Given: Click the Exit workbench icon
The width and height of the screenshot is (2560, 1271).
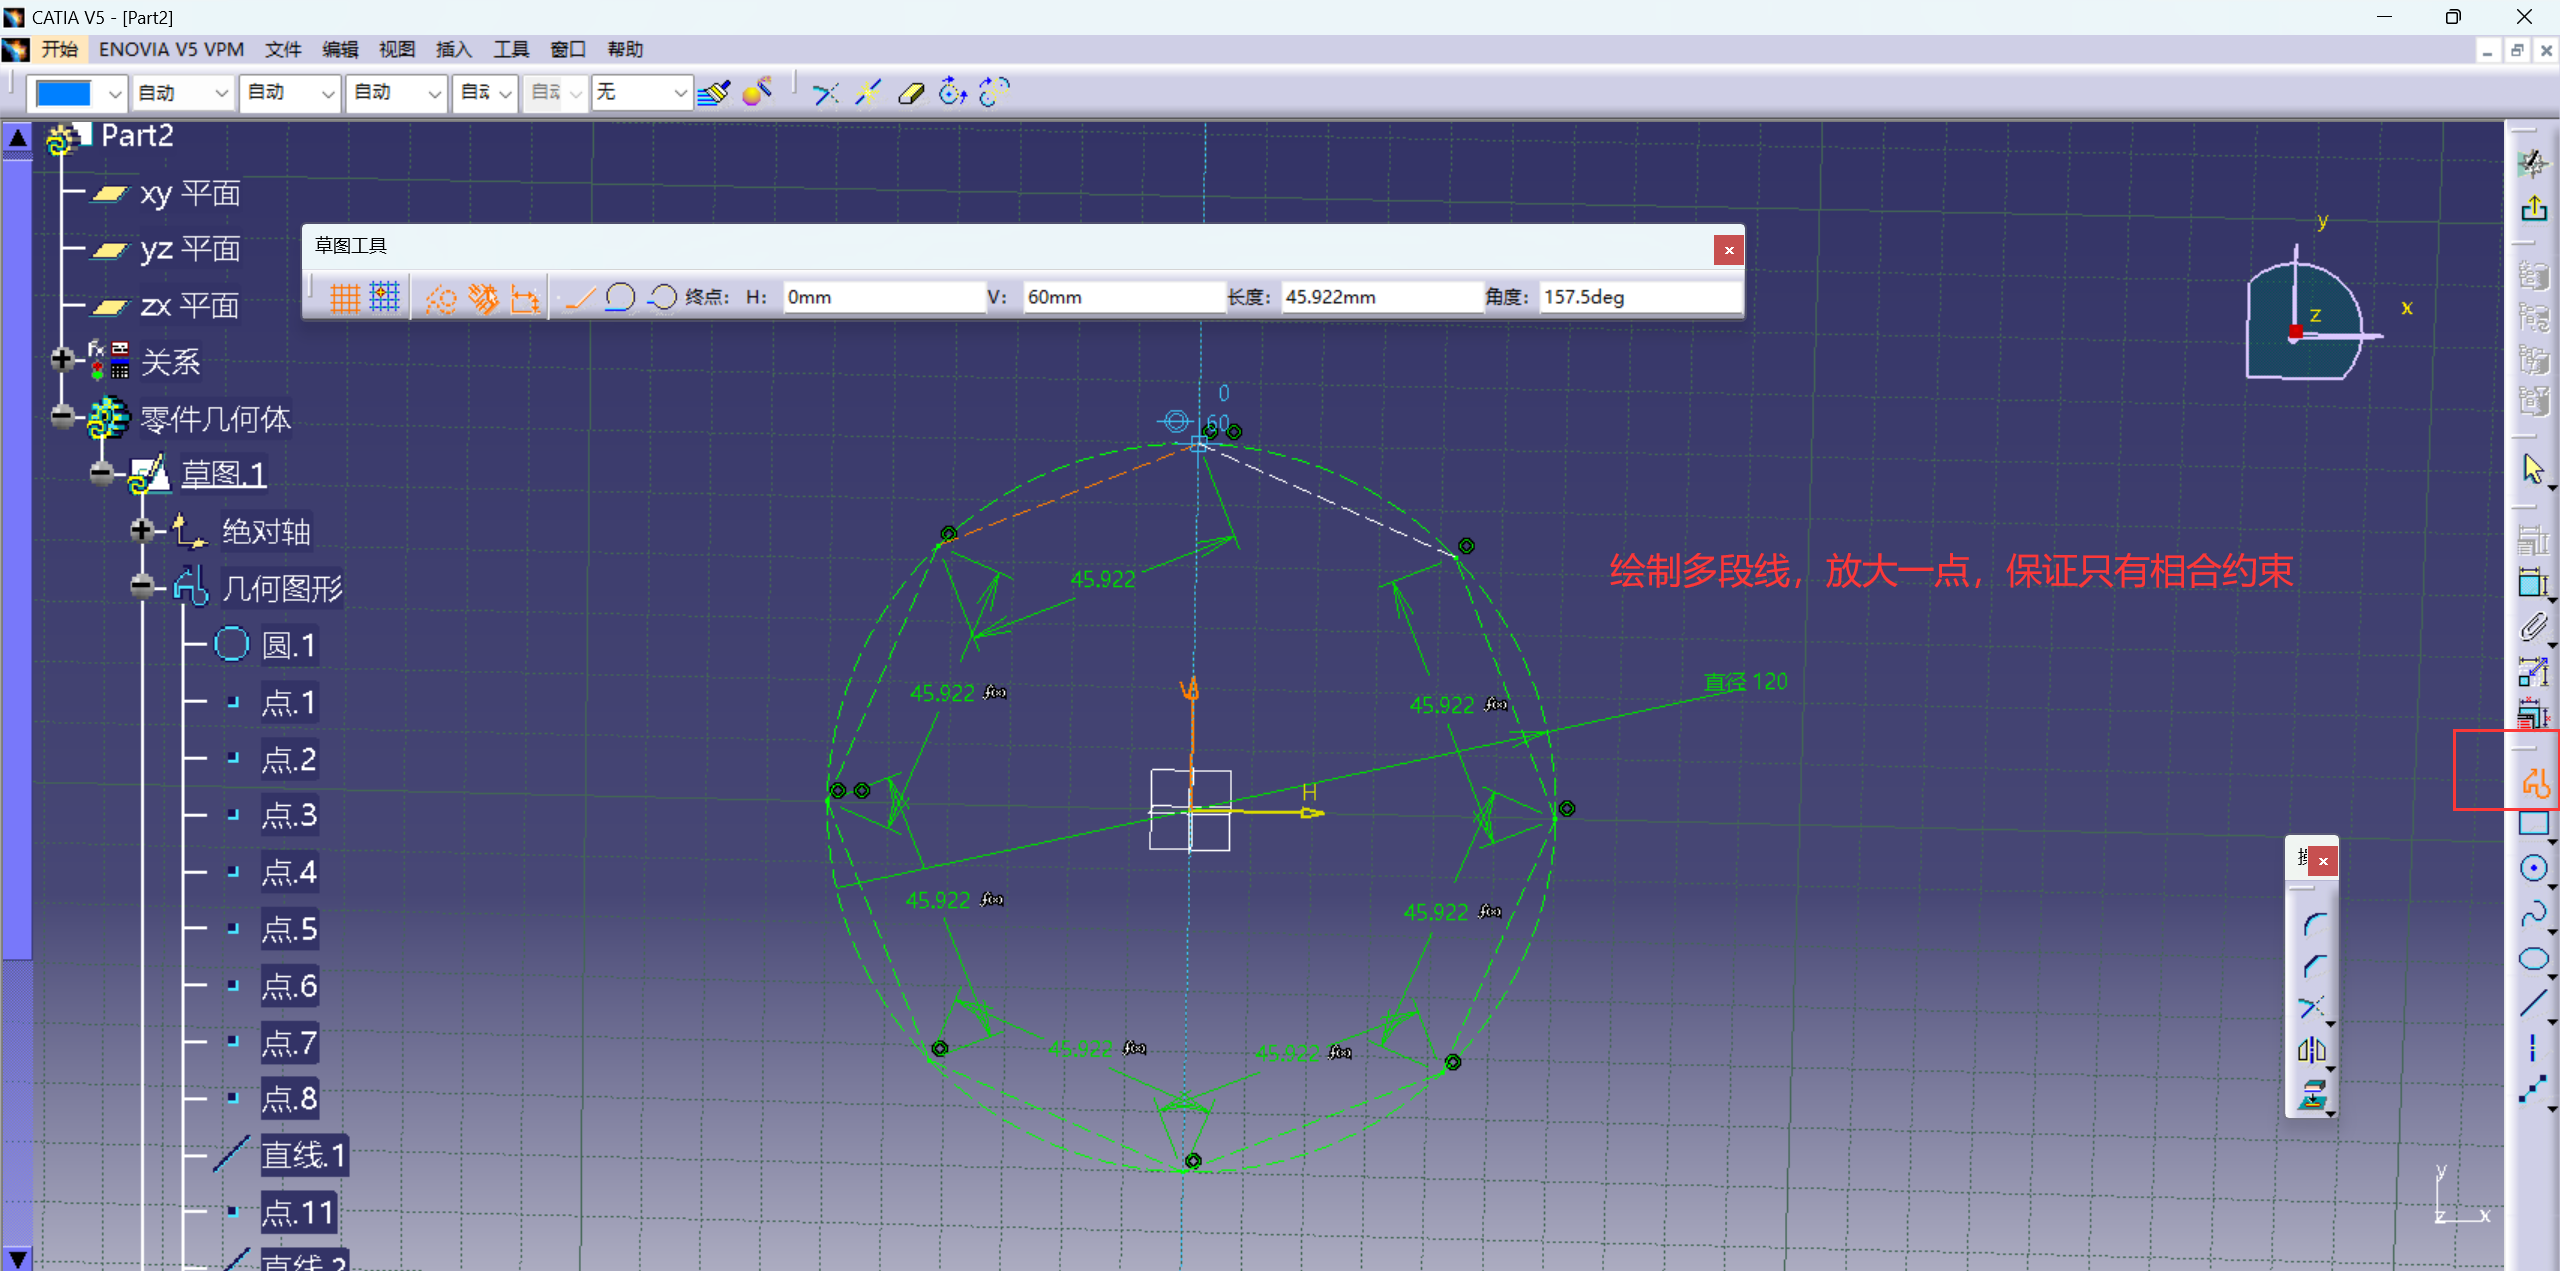Looking at the screenshot, I should [x=2533, y=209].
